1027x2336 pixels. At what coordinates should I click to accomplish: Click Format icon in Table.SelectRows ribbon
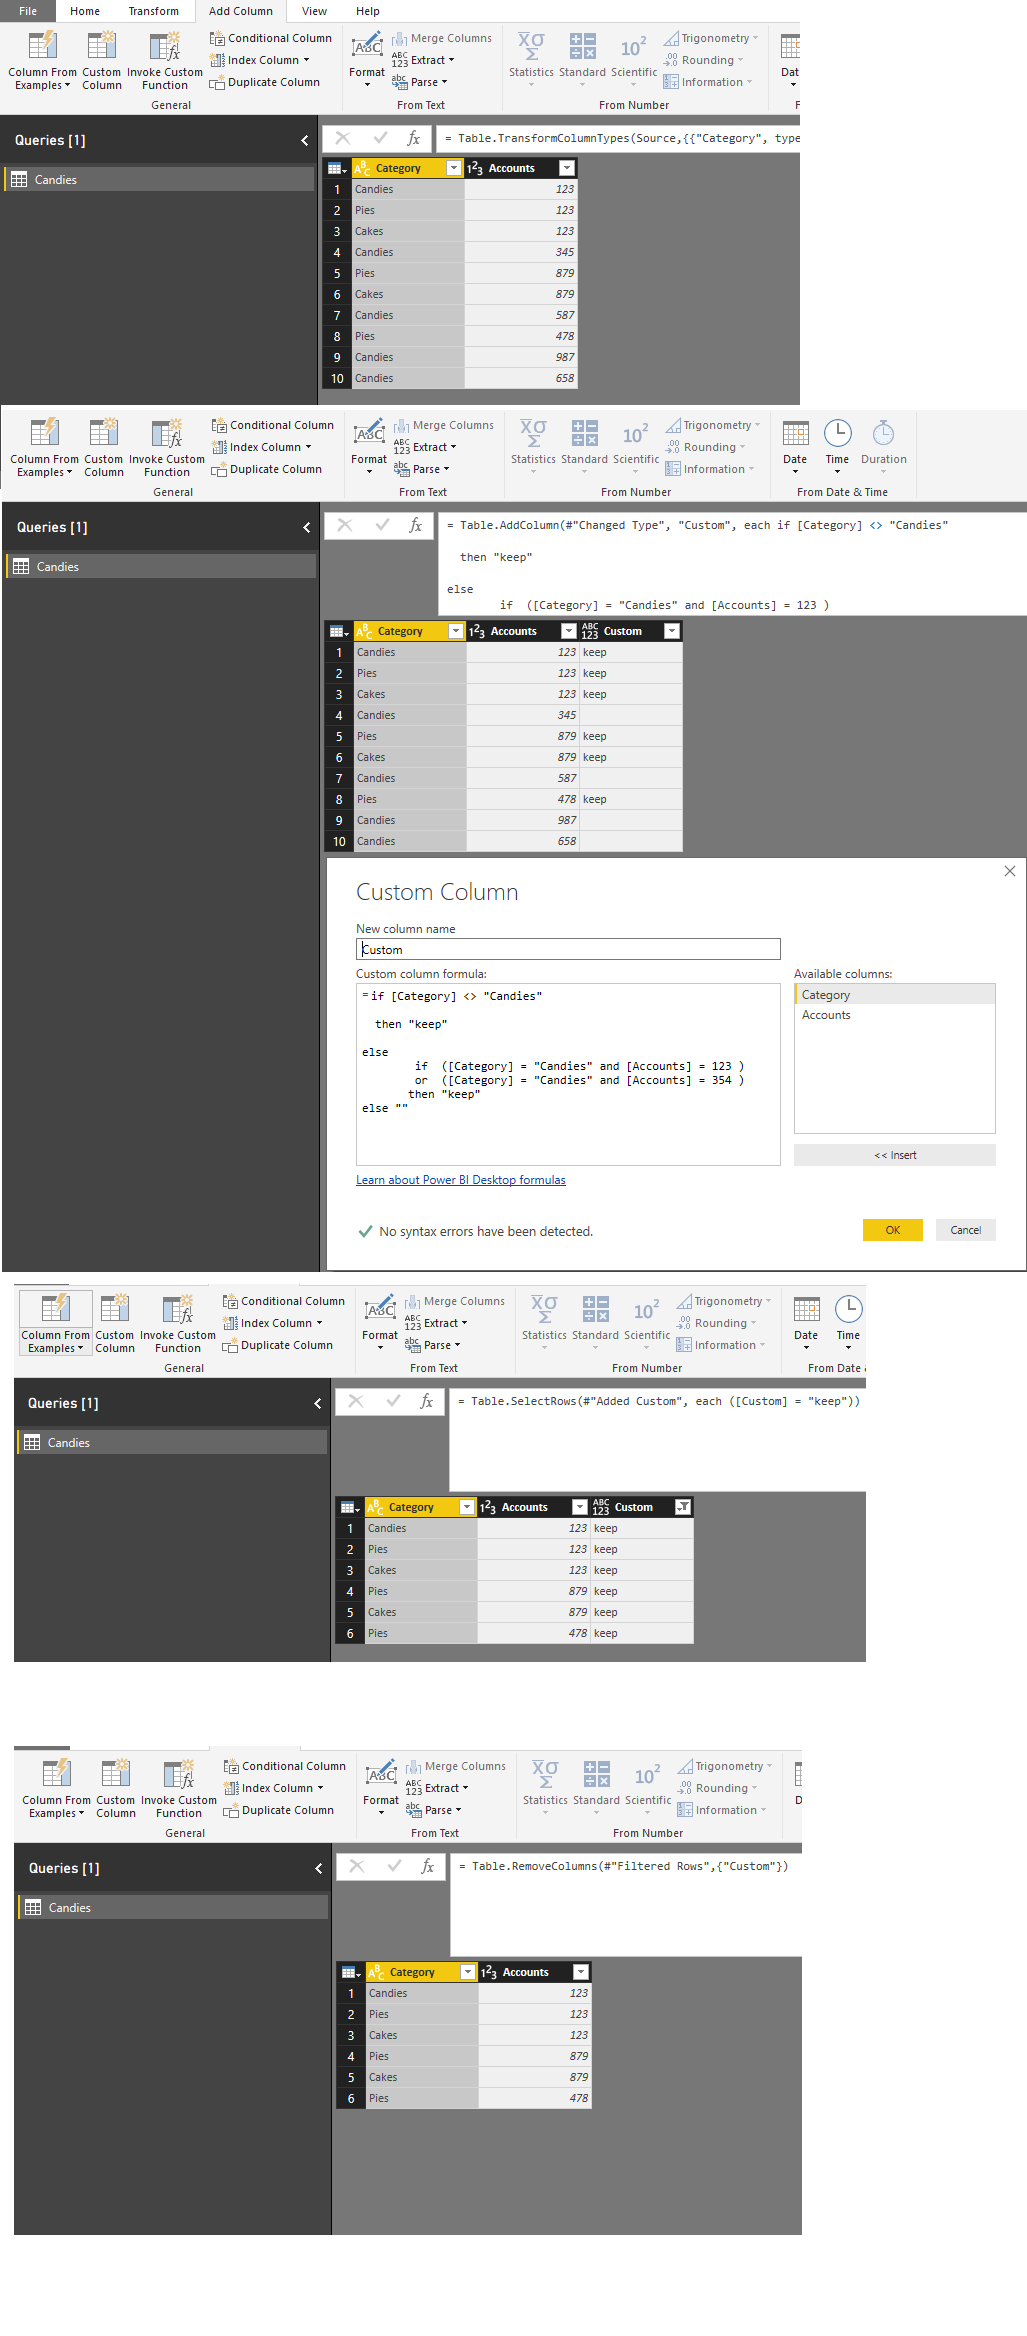click(x=380, y=1309)
